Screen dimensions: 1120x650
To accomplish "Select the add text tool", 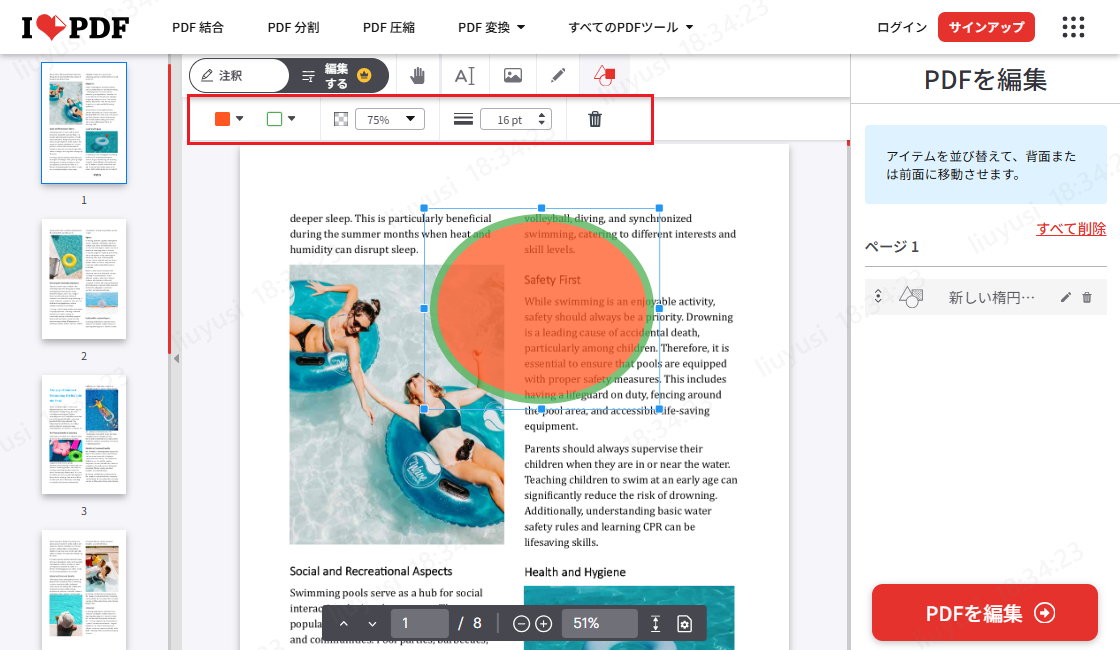I will [x=464, y=75].
